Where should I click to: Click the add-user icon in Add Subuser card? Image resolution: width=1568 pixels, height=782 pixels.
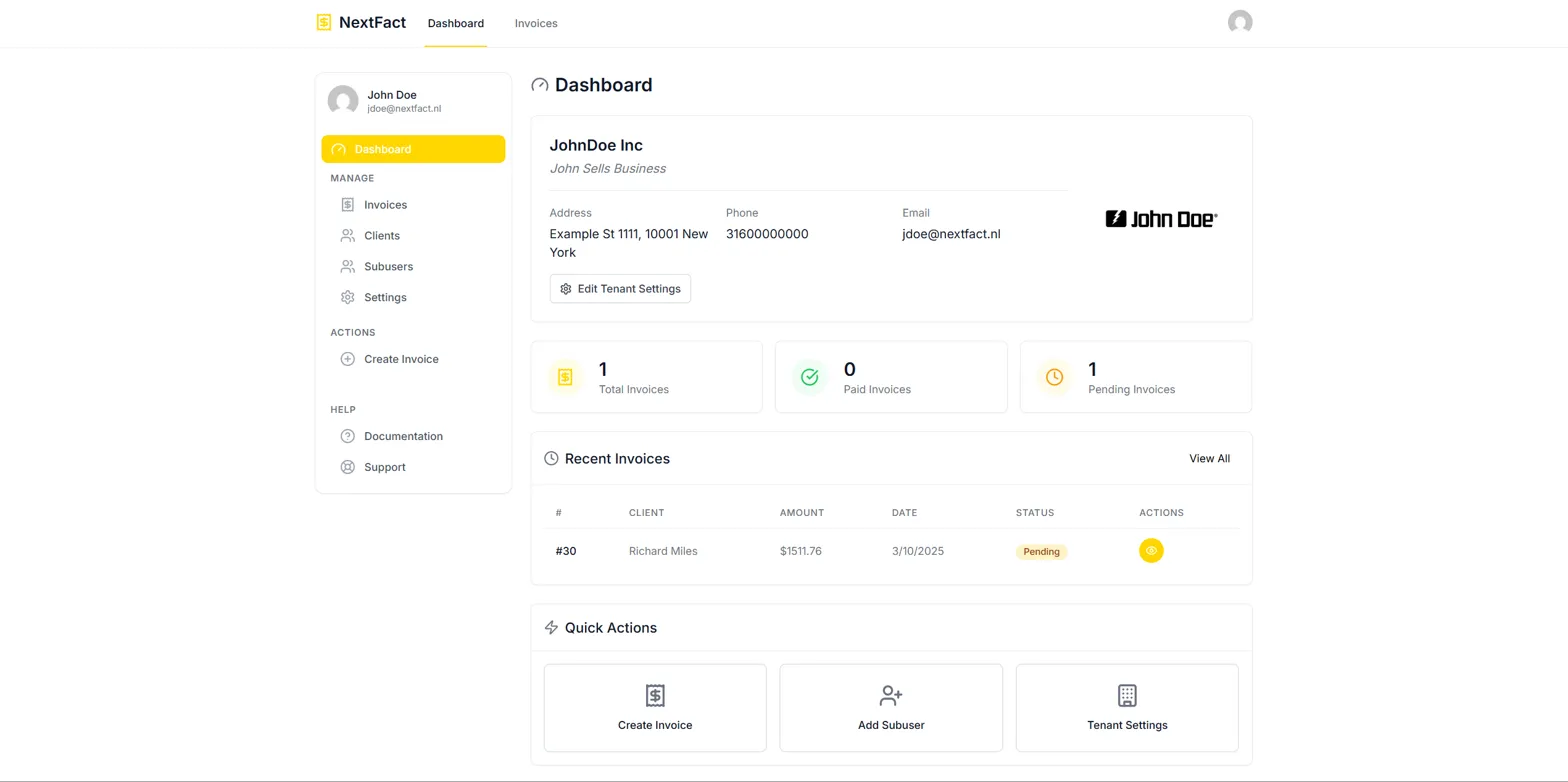[891, 696]
